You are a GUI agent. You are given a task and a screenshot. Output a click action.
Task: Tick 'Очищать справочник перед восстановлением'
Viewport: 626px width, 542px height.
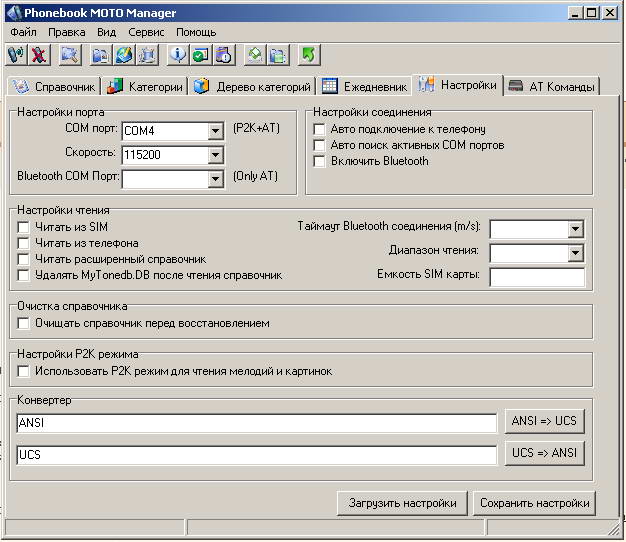coord(24,323)
